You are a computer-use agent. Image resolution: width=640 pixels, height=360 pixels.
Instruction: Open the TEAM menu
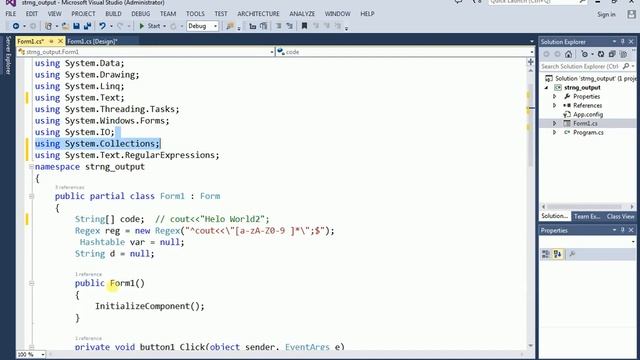(x=168, y=13)
